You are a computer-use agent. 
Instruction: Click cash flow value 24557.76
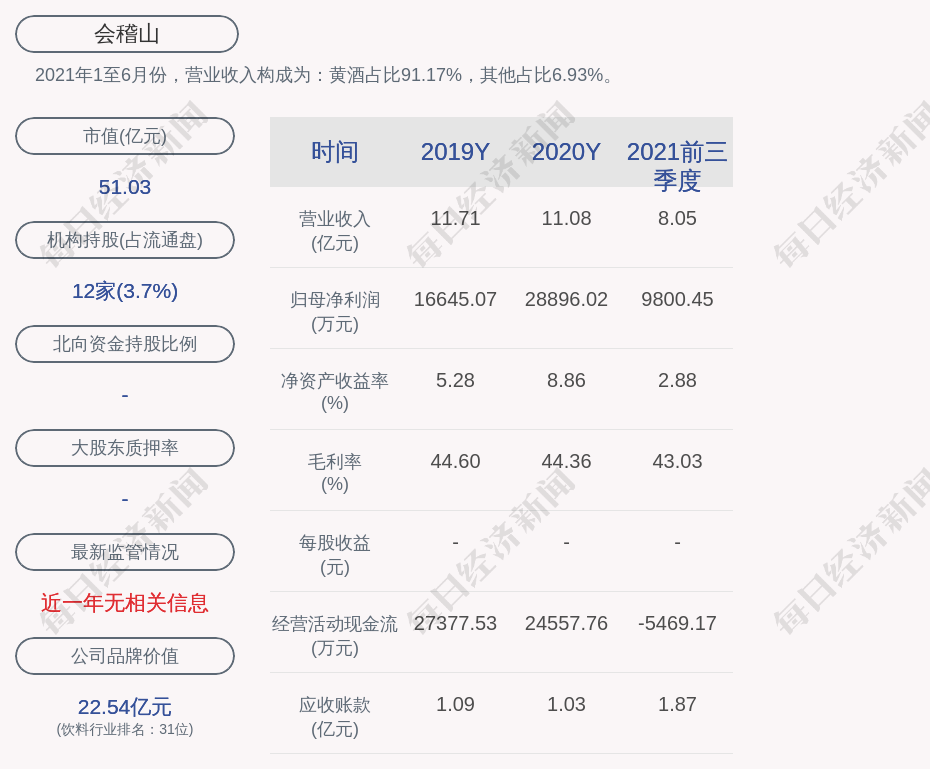pos(566,624)
